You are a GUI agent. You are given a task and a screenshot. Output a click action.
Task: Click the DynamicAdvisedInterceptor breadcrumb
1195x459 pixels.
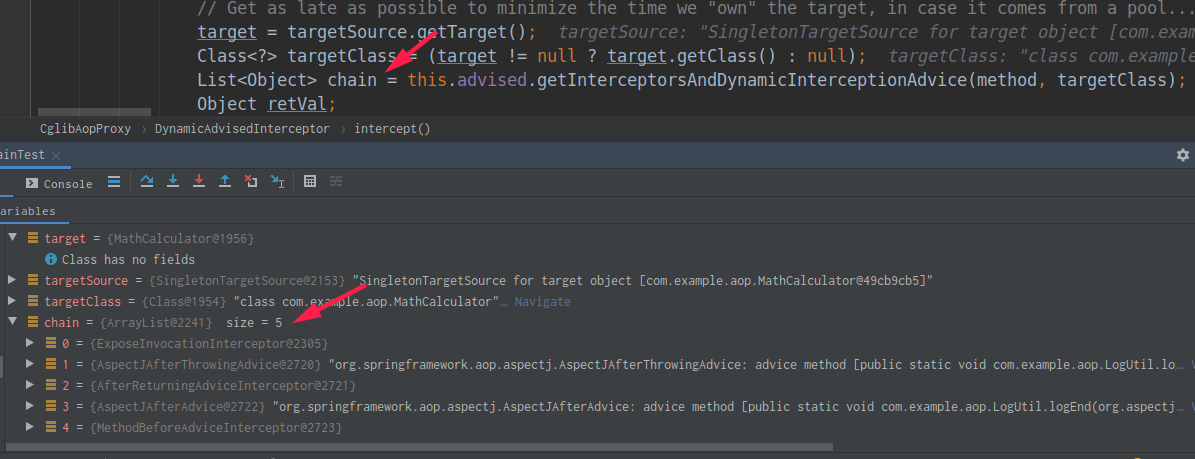[241, 129]
